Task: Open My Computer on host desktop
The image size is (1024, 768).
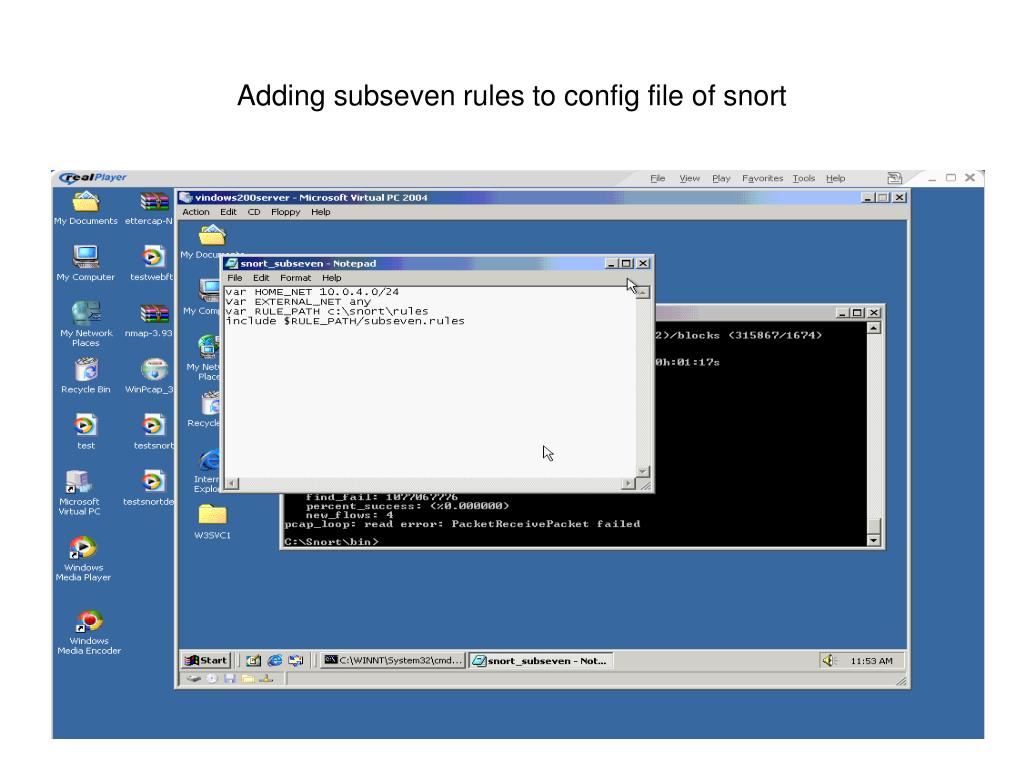Action: point(86,257)
